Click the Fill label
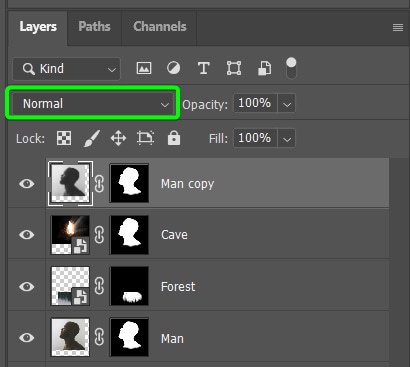 pos(218,138)
